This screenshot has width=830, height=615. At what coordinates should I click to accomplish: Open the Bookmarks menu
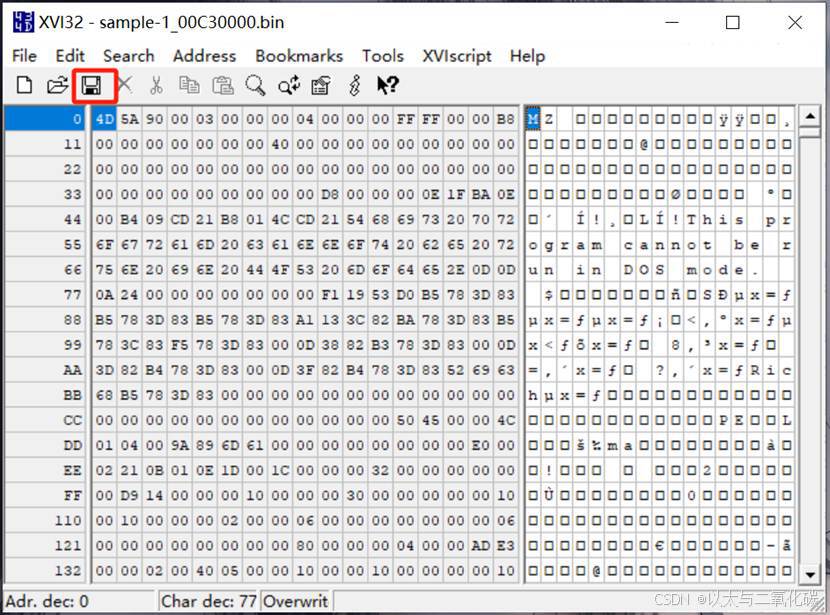click(x=299, y=56)
